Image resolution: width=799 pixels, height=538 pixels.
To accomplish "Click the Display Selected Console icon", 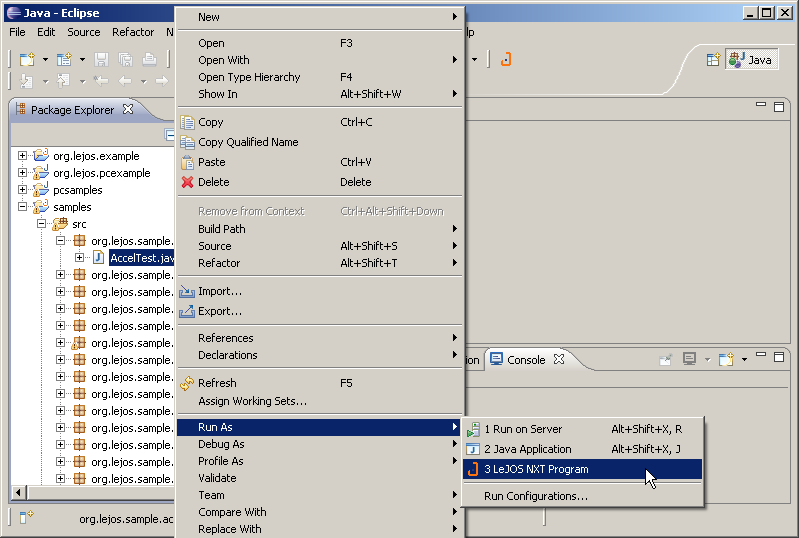I will [689, 359].
